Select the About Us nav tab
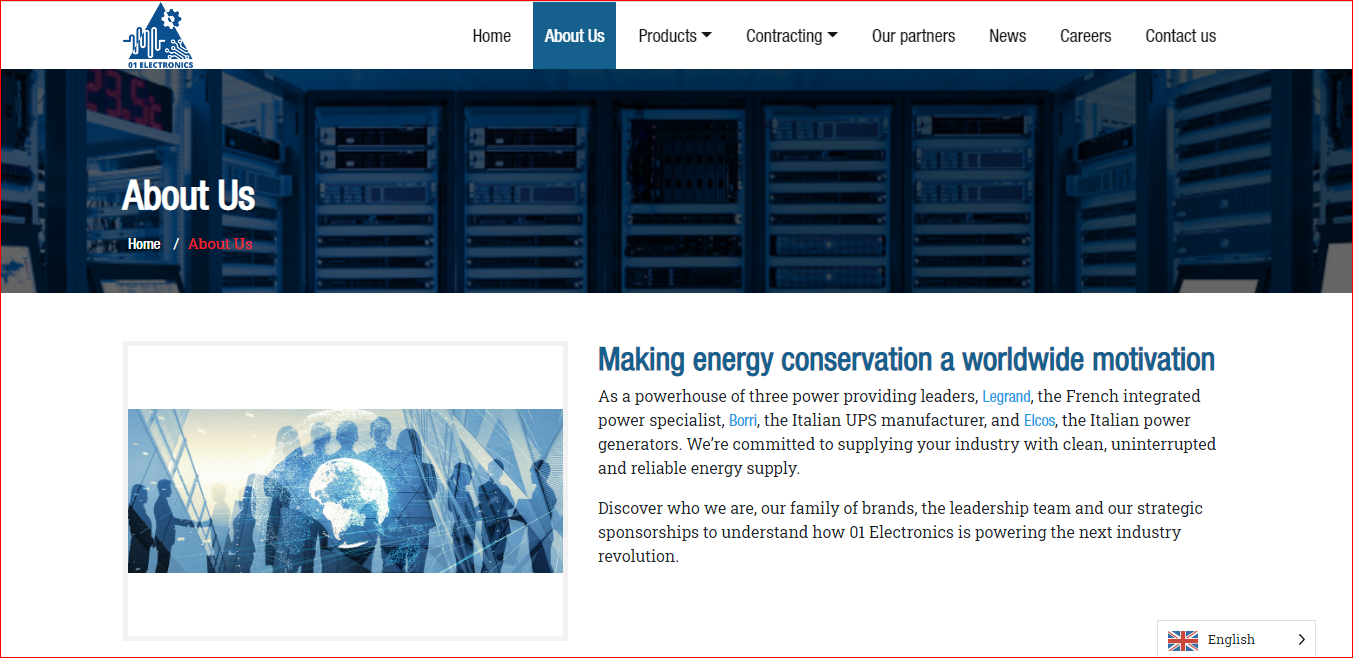1353x658 pixels. (x=574, y=36)
